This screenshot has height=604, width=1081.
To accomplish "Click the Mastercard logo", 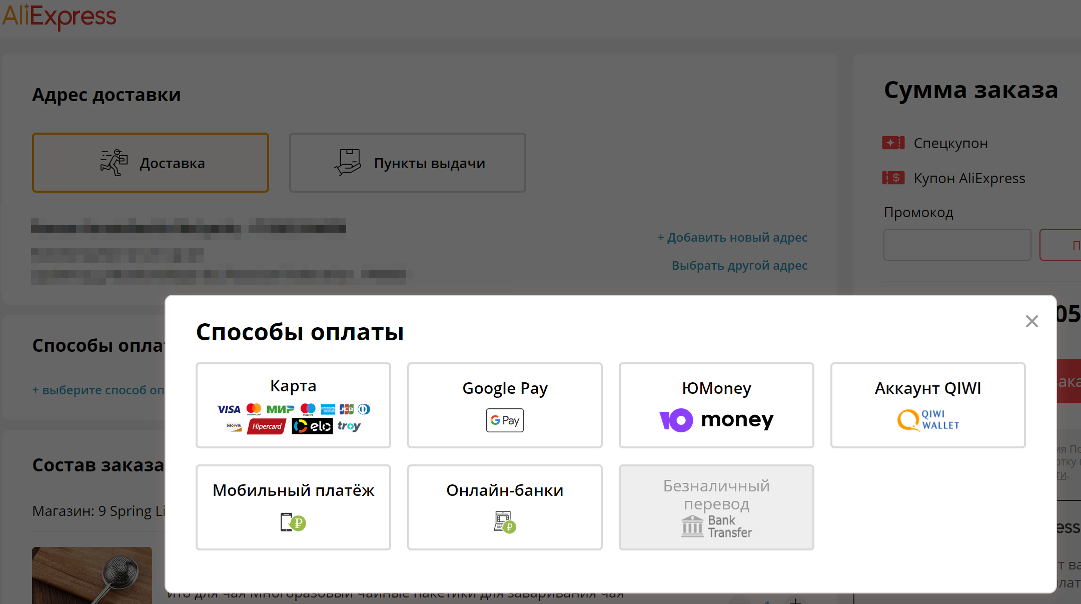I will 254,409.
